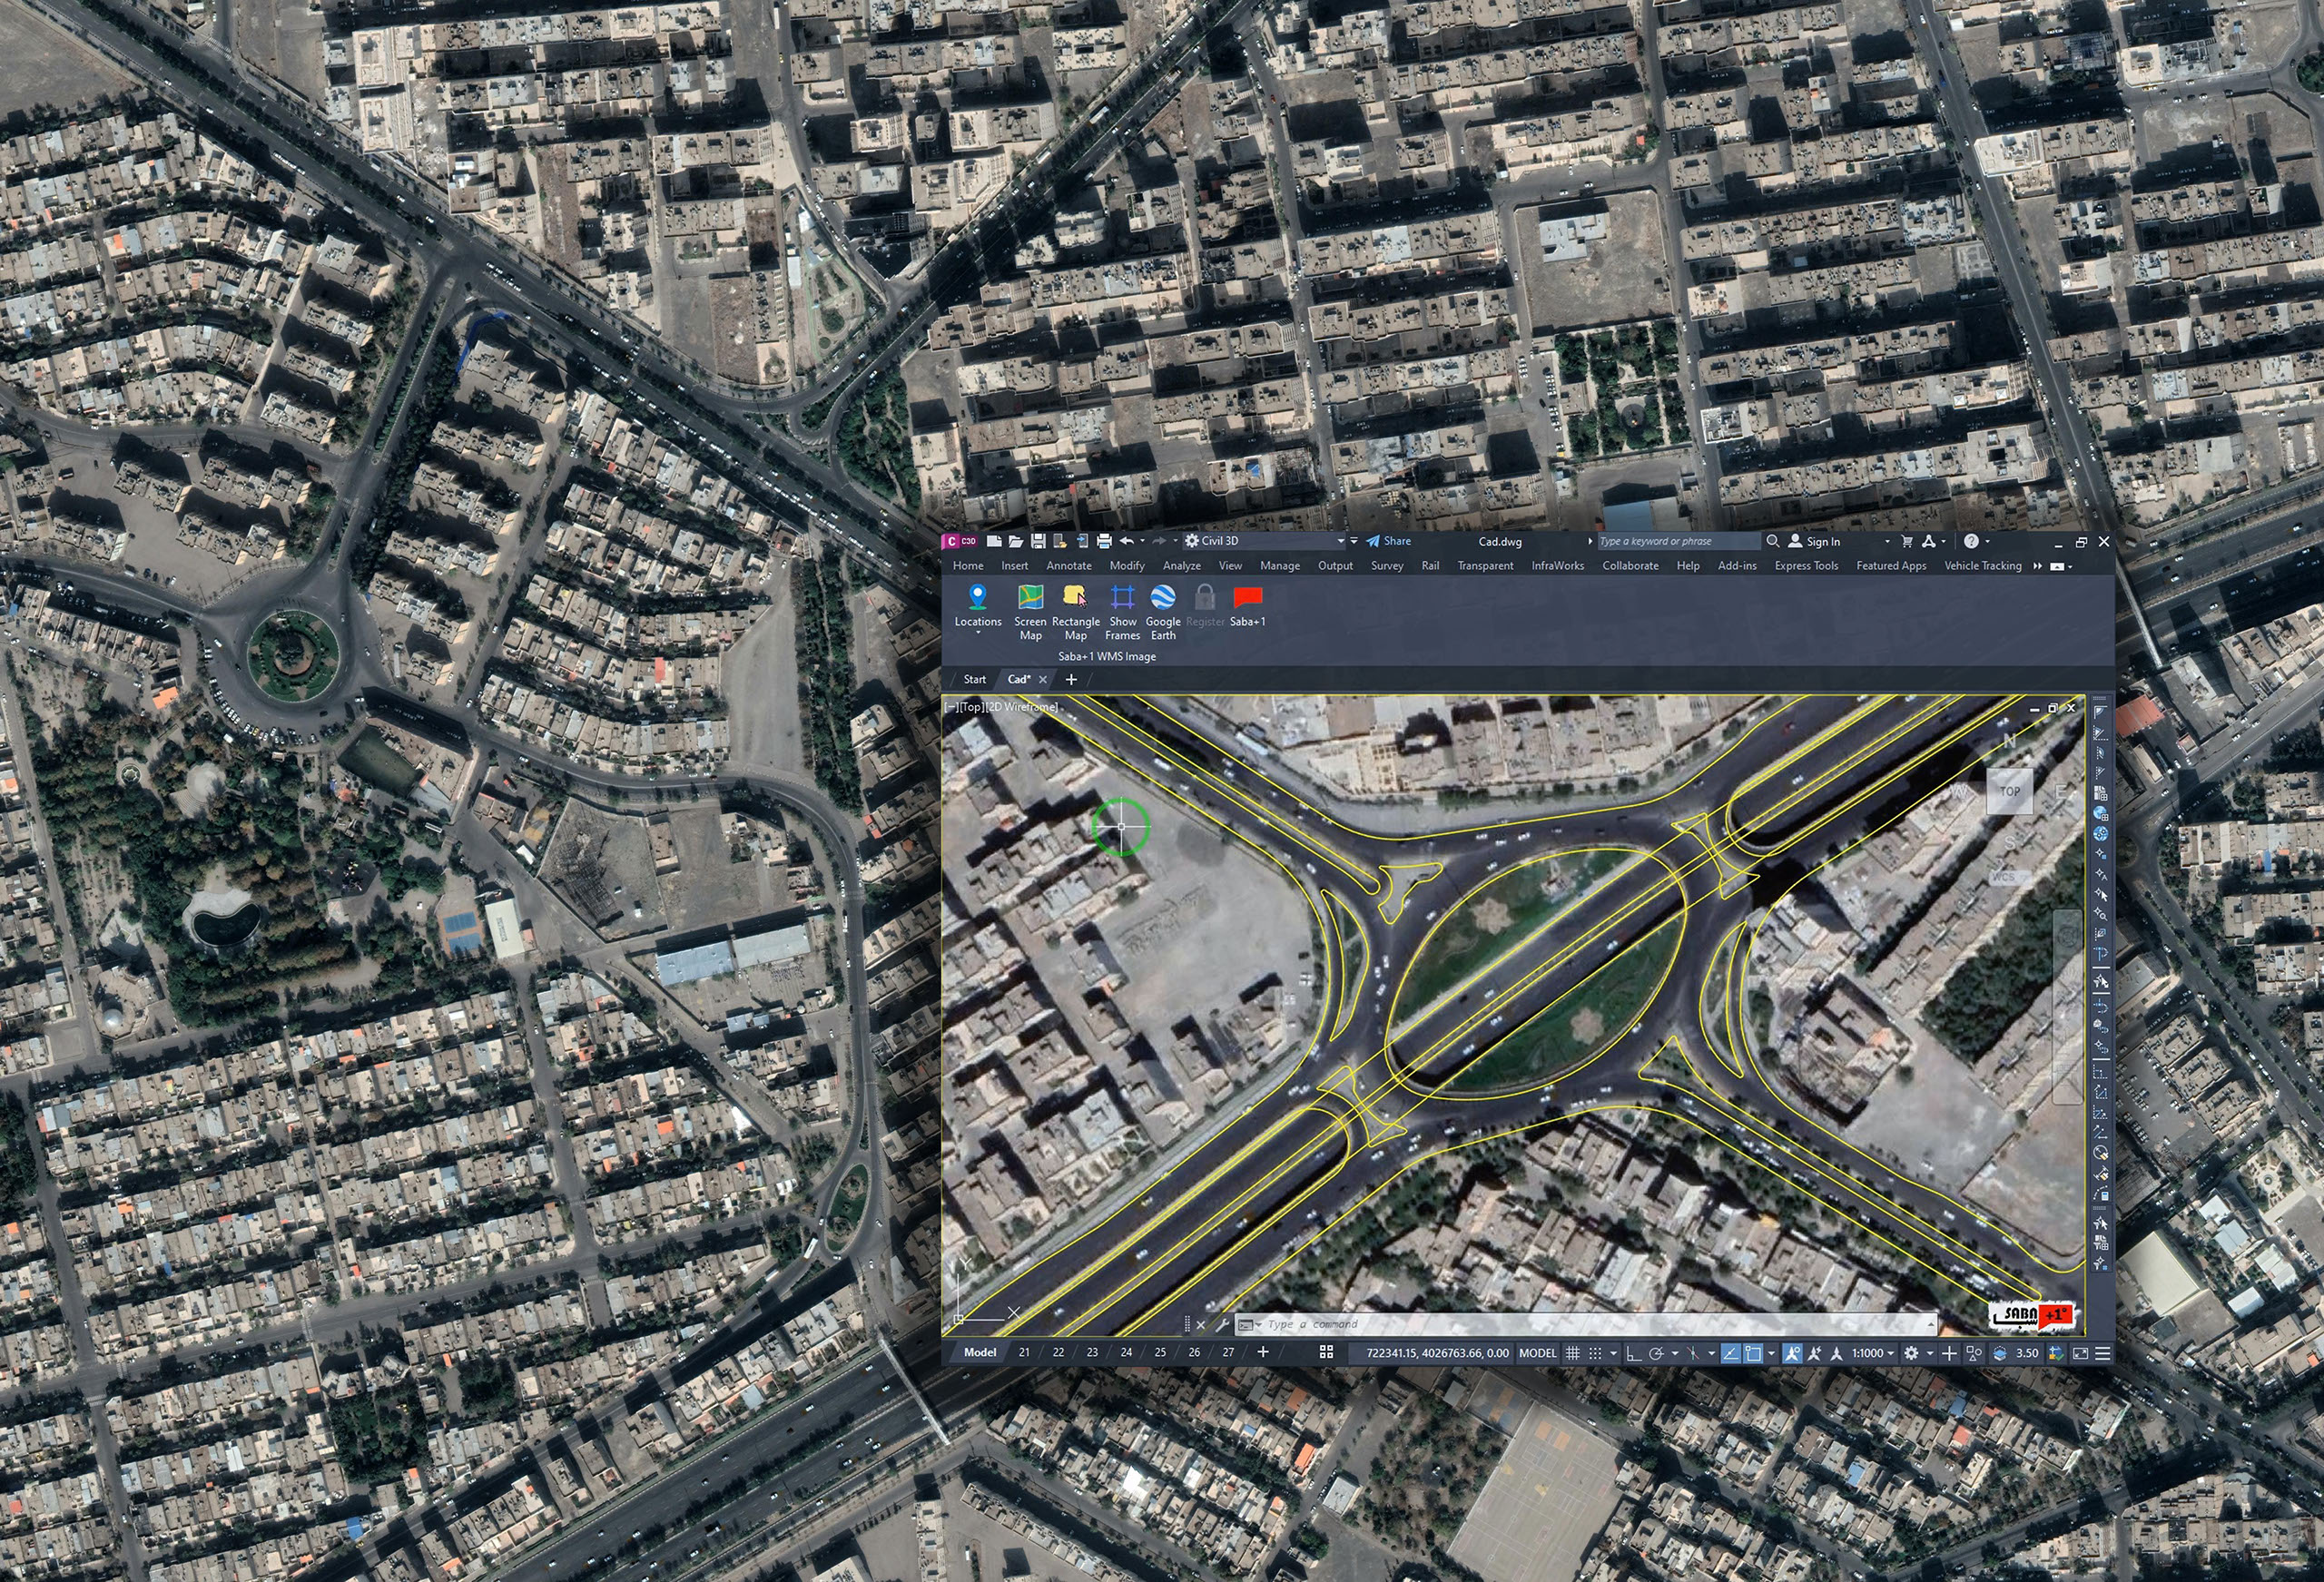Open Google Earth from ribbon
The image size is (2324, 1582).
[x=1163, y=598]
